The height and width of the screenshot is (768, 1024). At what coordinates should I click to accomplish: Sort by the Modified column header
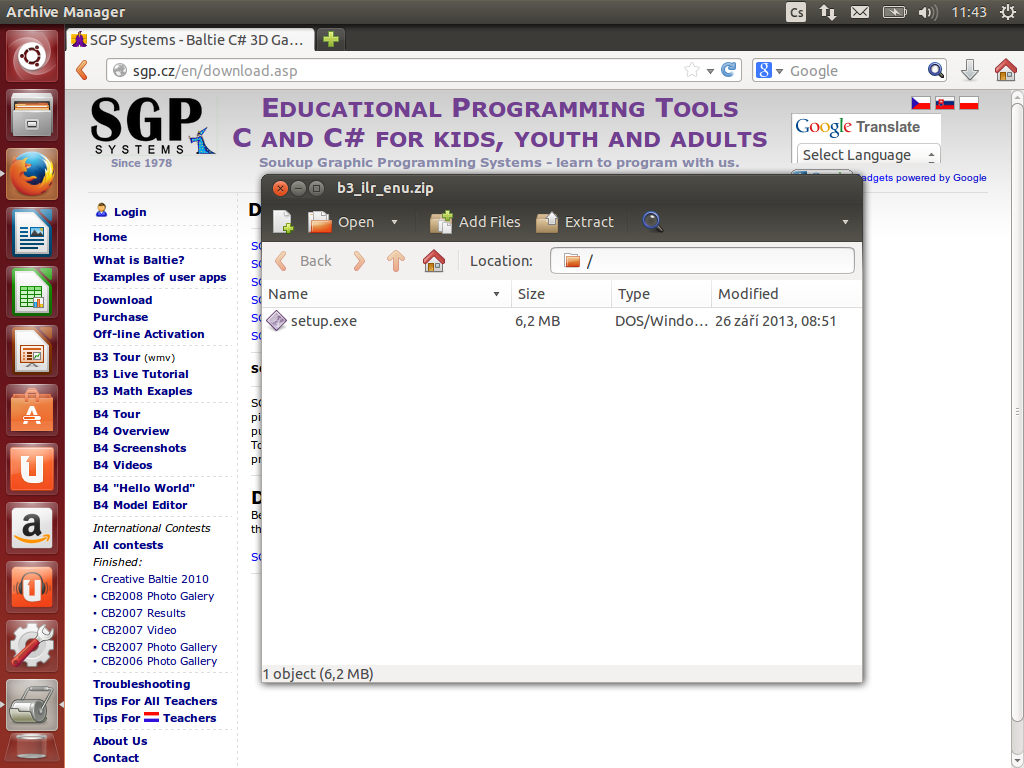784,294
